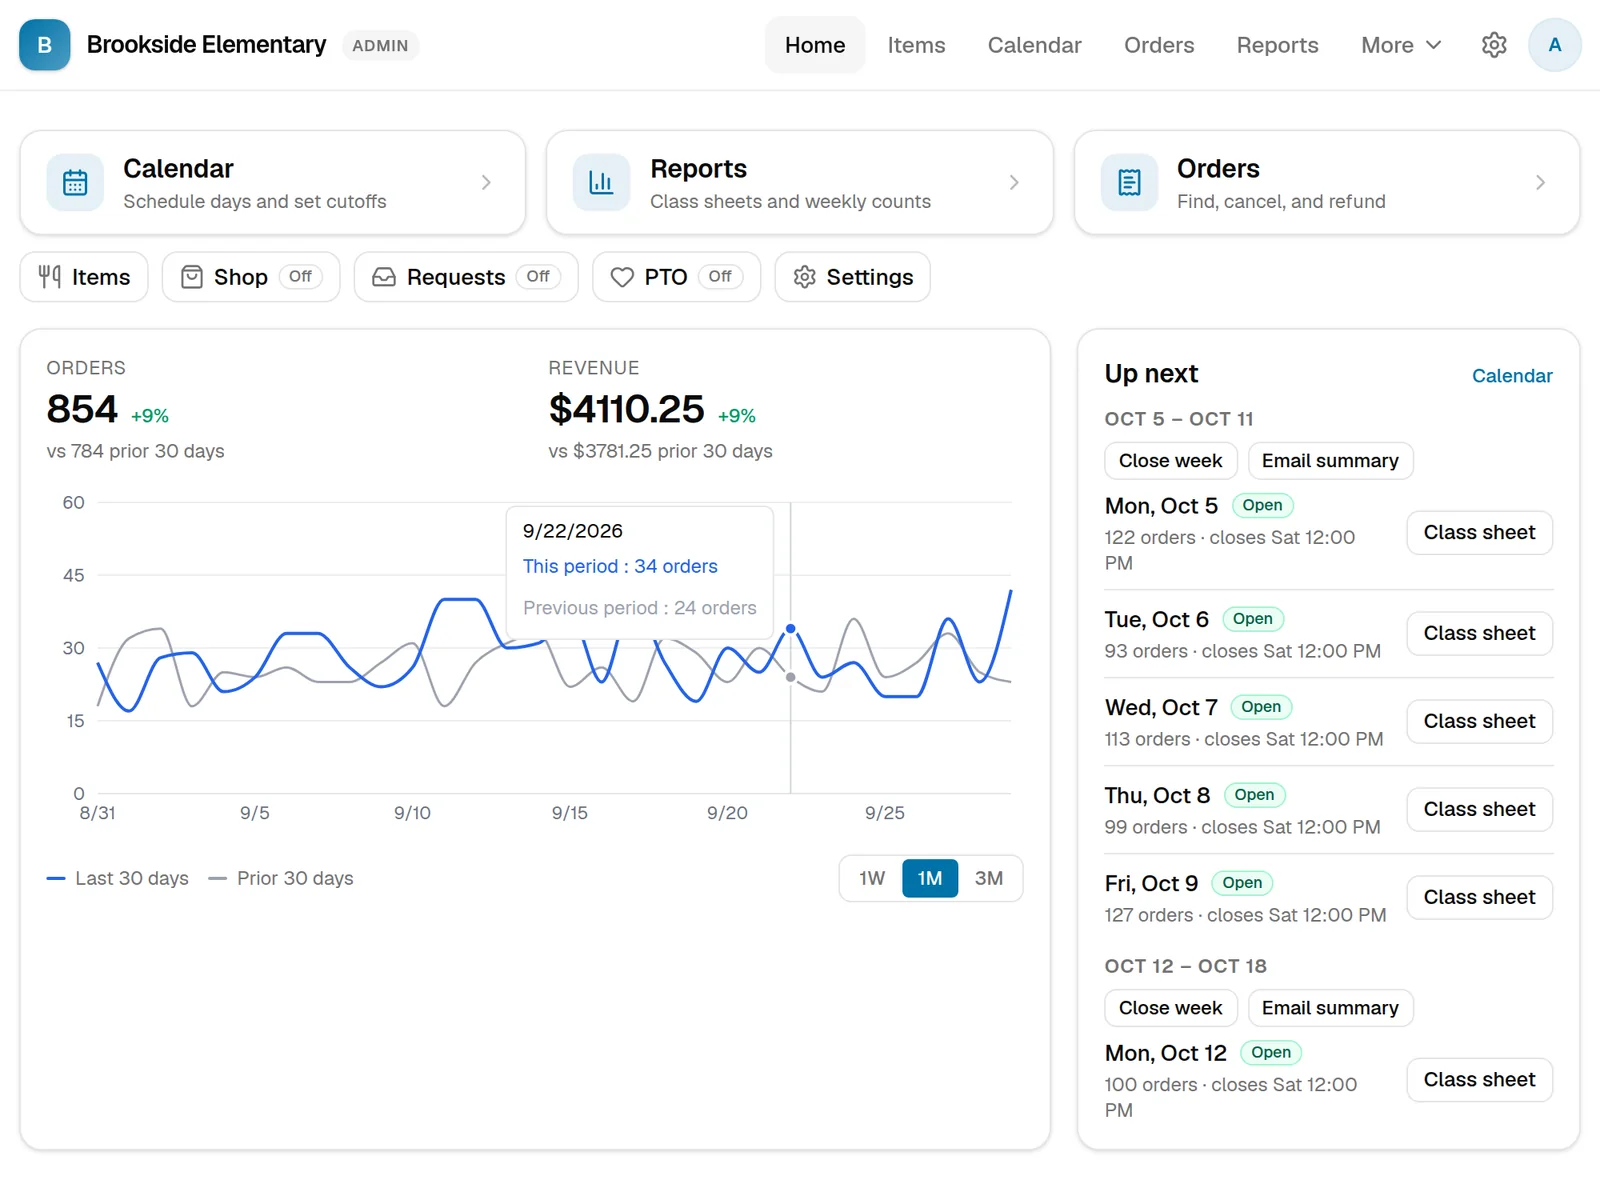Image resolution: width=1600 pixels, height=1184 pixels.
Task: Open Orders card via its chevron arrow
Action: tap(1540, 182)
